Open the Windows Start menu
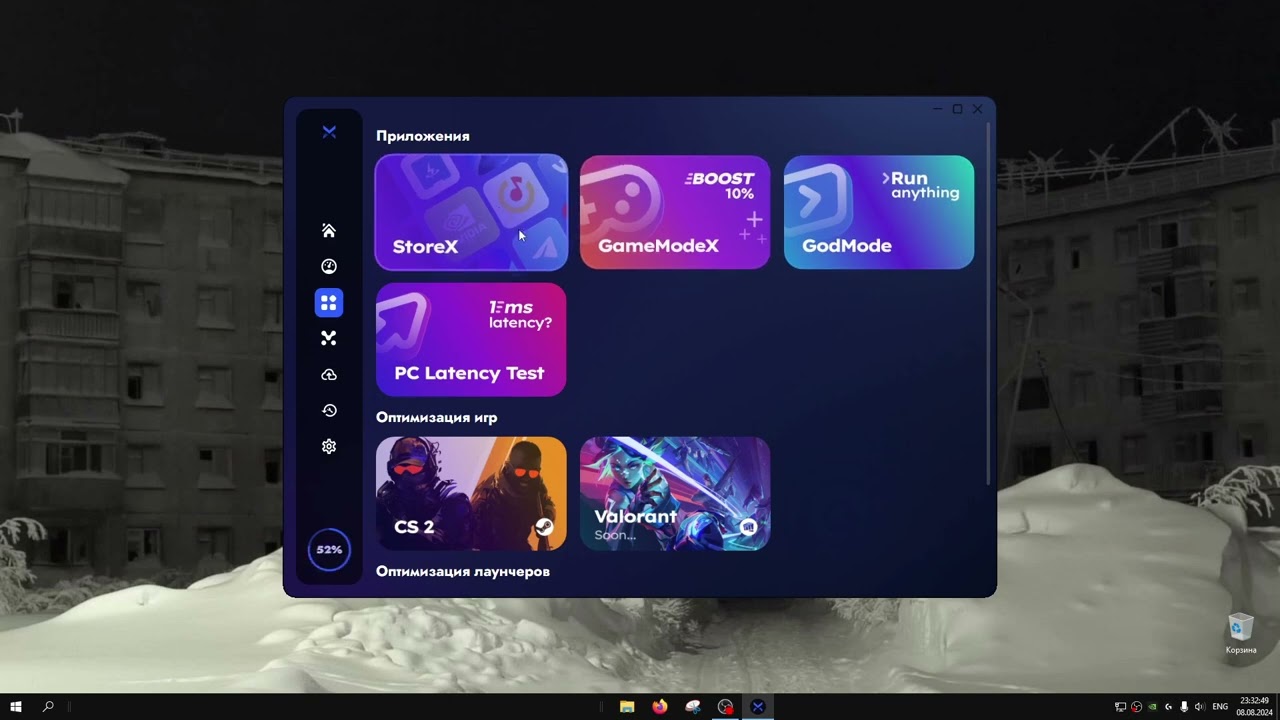Image resolution: width=1280 pixels, height=720 pixels. point(16,707)
